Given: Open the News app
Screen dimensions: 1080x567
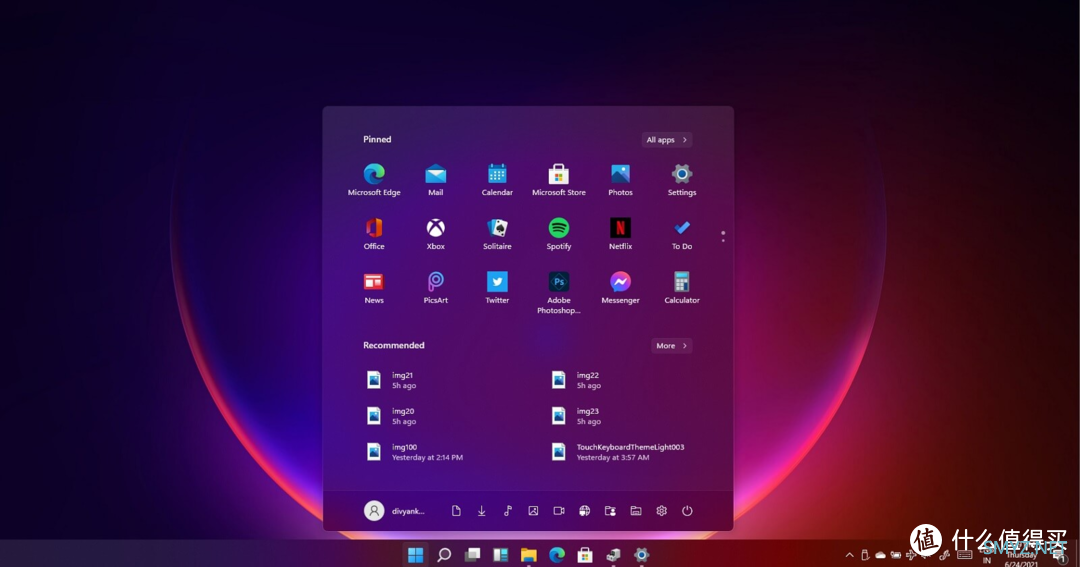Looking at the screenshot, I should click(x=374, y=287).
